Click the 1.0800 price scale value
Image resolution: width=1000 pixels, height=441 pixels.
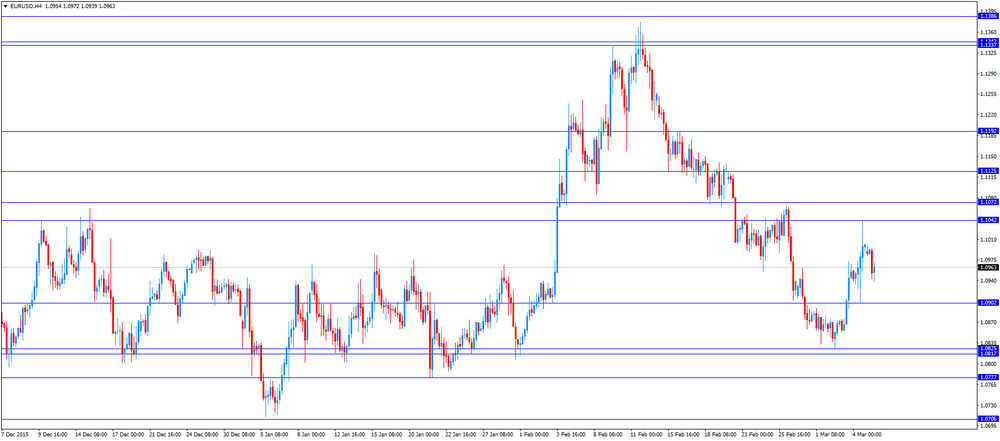988,364
